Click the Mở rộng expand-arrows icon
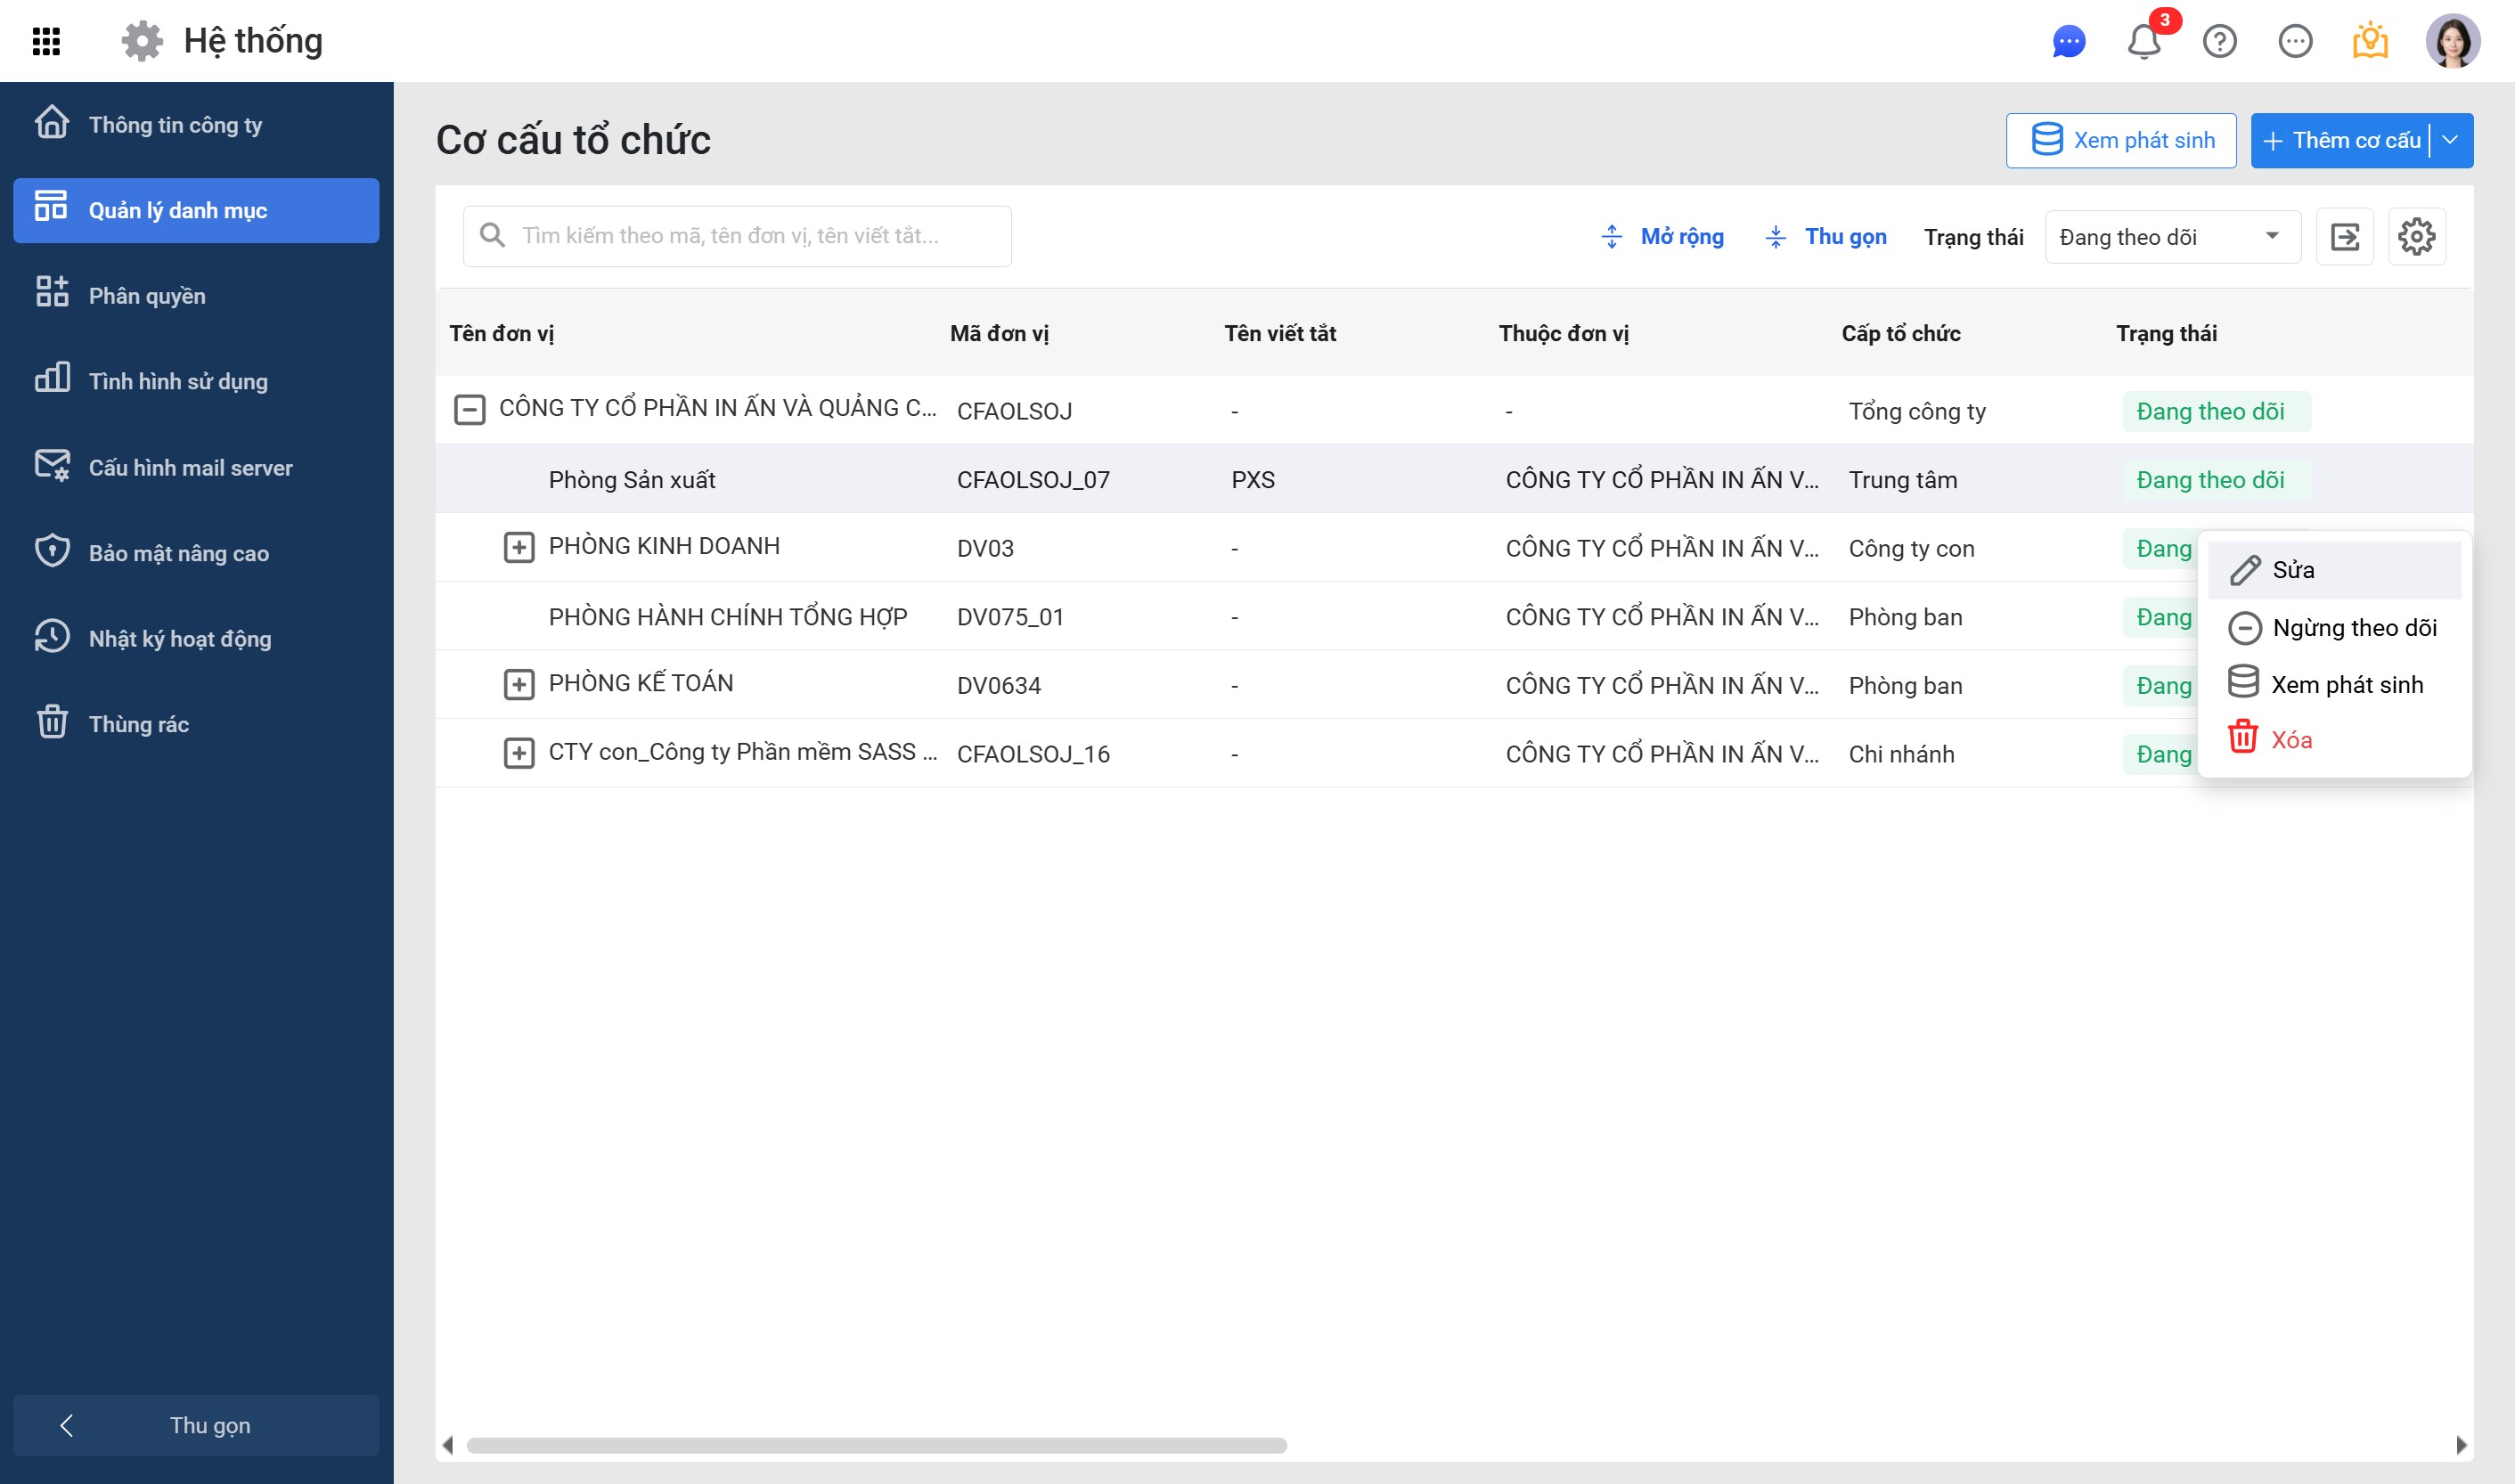 coord(1612,237)
